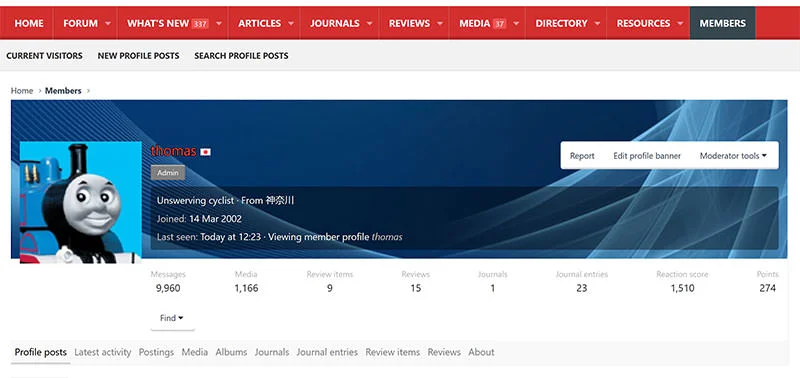This screenshot has height=378, width=800.
Task: Click the thomas username heading
Action: click(173, 151)
